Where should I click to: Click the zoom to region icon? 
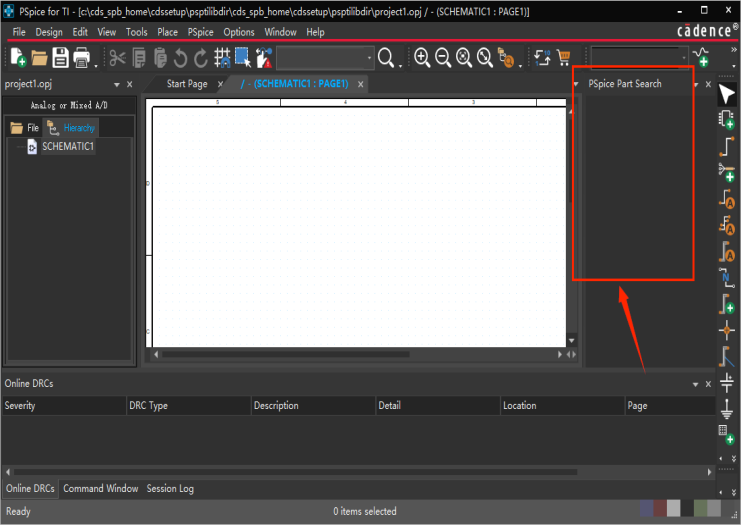[464, 58]
